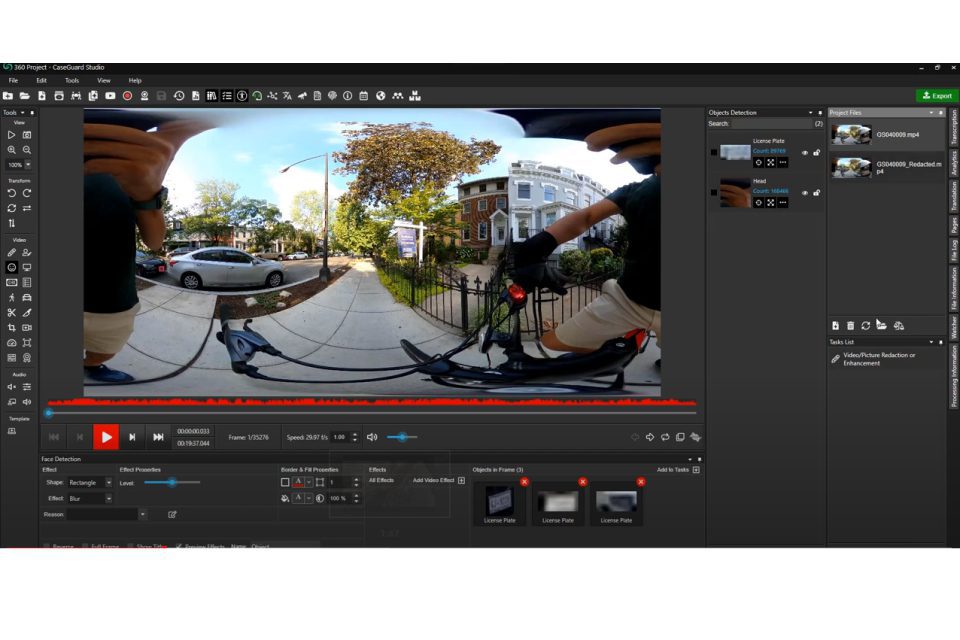Refresh project files list

point(866,326)
